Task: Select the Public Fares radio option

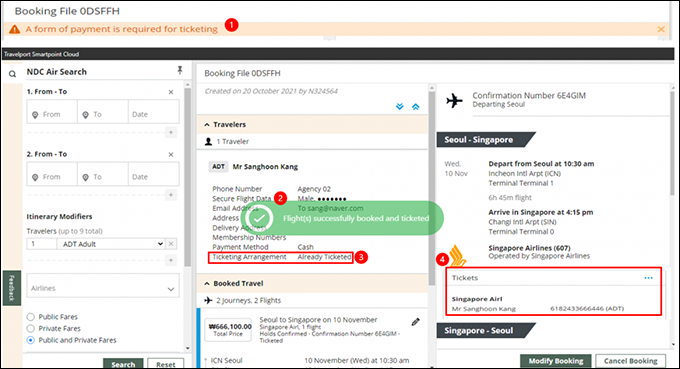Action: (31, 317)
